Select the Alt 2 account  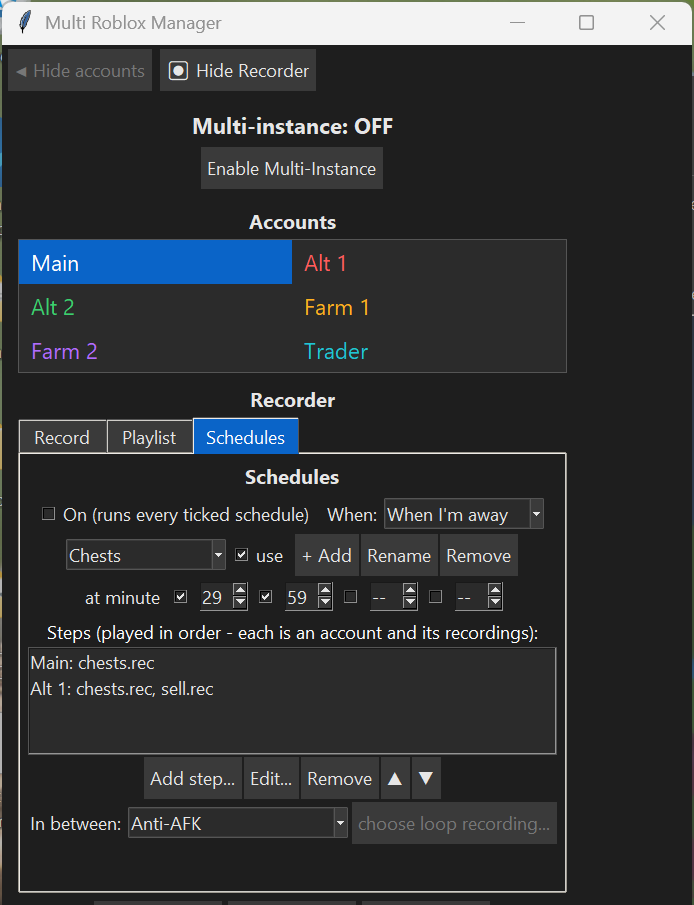155,307
